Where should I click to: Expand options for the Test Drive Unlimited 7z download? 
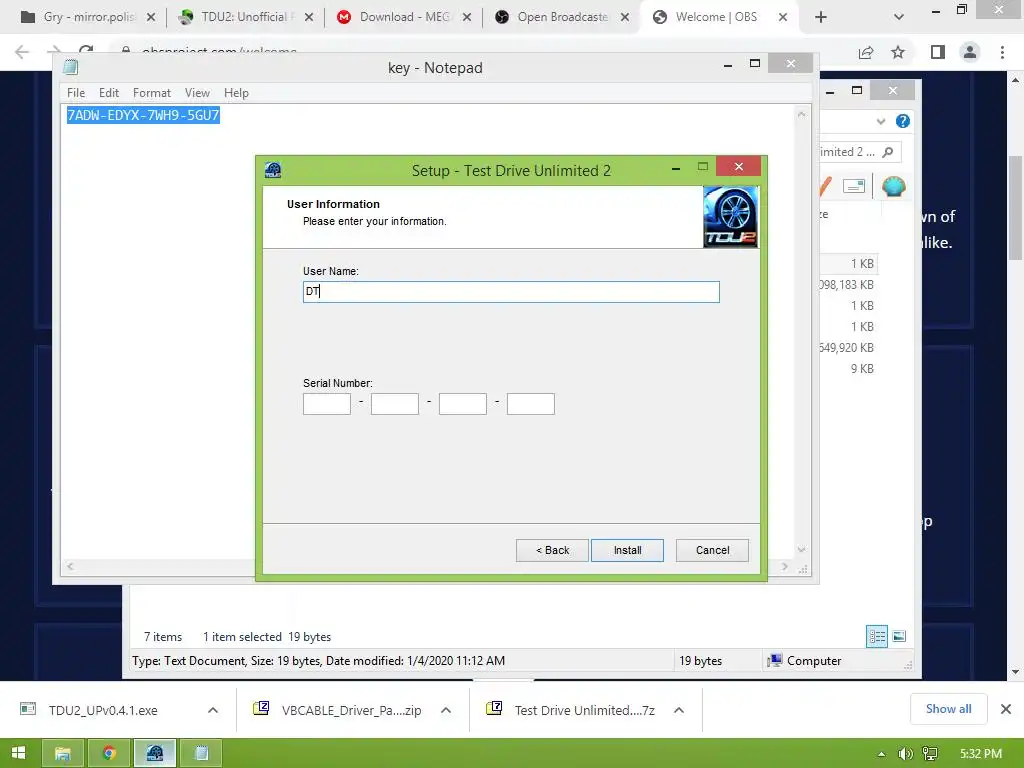tap(679, 710)
